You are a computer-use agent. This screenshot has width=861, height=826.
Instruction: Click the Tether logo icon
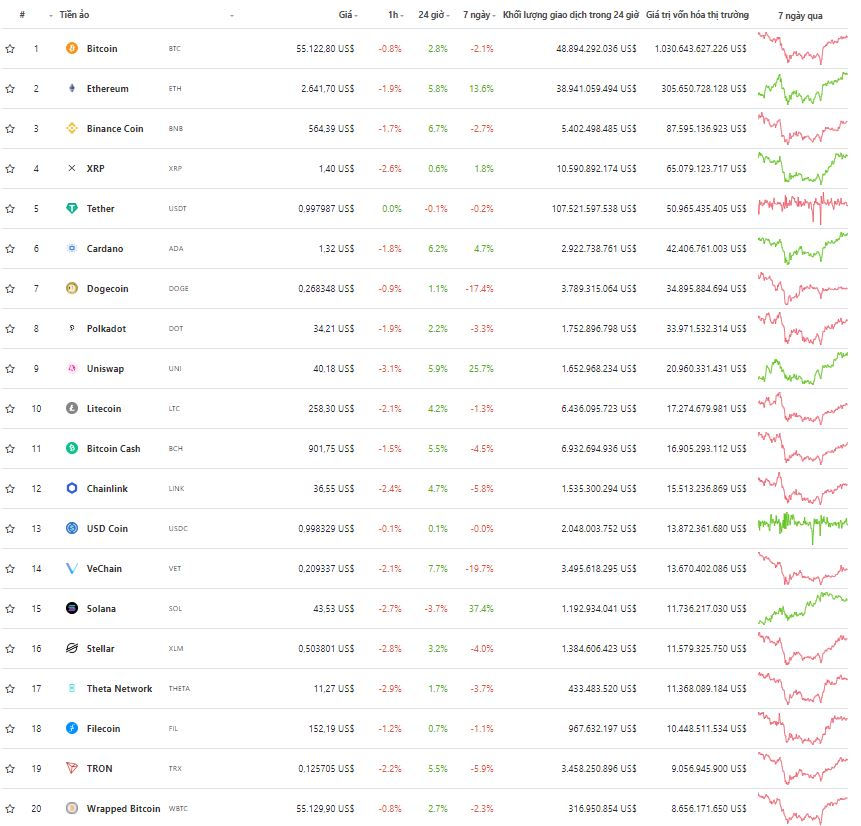[x=72, y=209]
